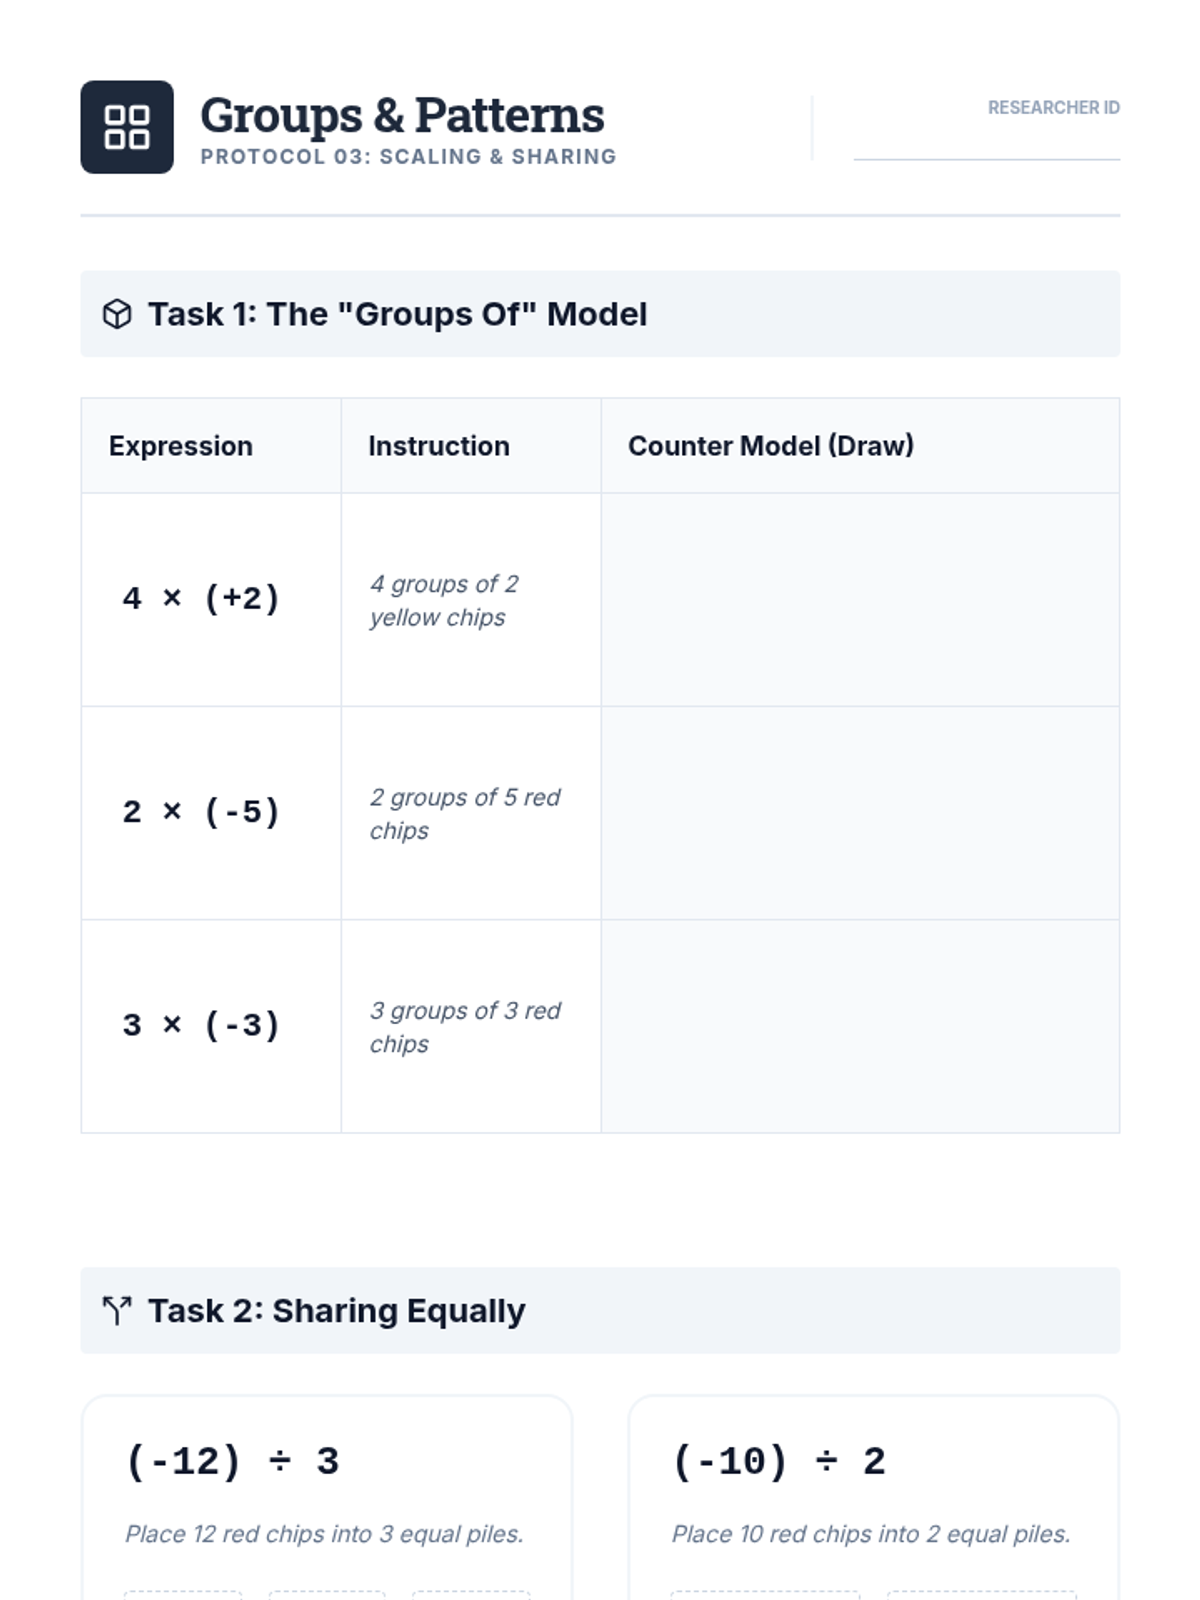Click the "4 groups of 2 yellow chips" instruction
The height and width of the screenshot is (1600, 1200).
click(444, 600)
